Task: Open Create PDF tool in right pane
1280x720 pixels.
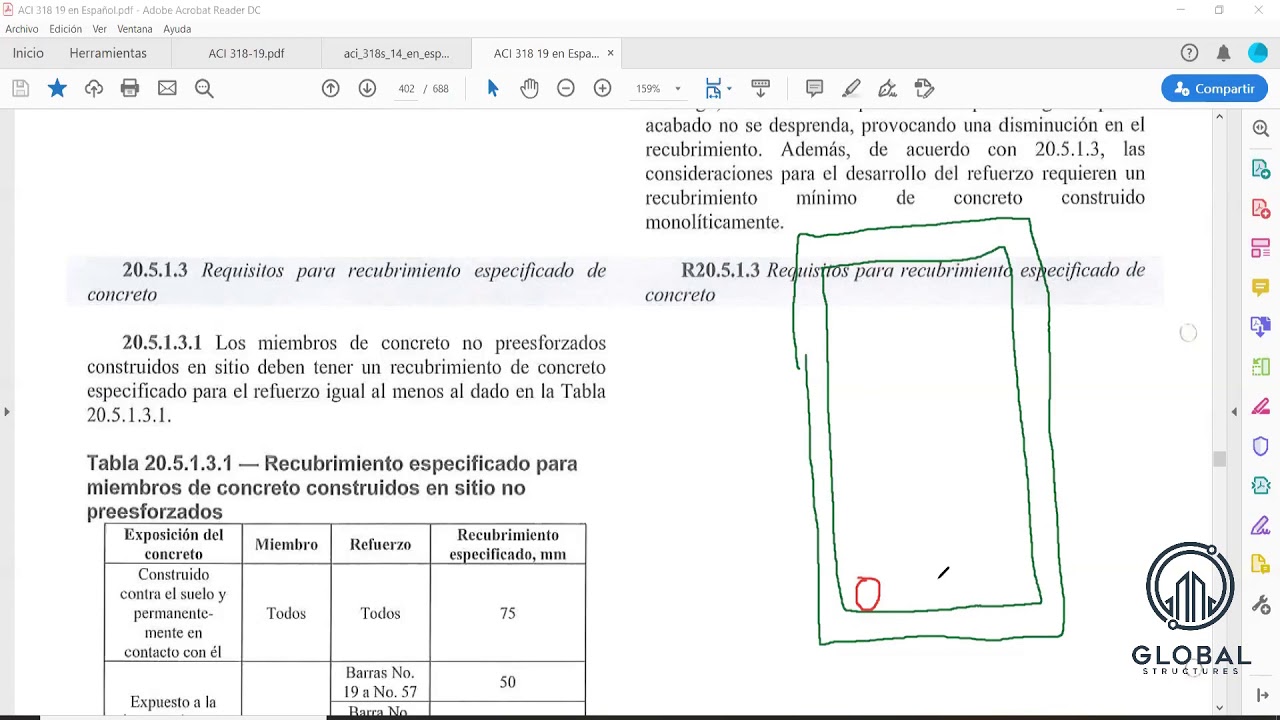Action: 1261,208
